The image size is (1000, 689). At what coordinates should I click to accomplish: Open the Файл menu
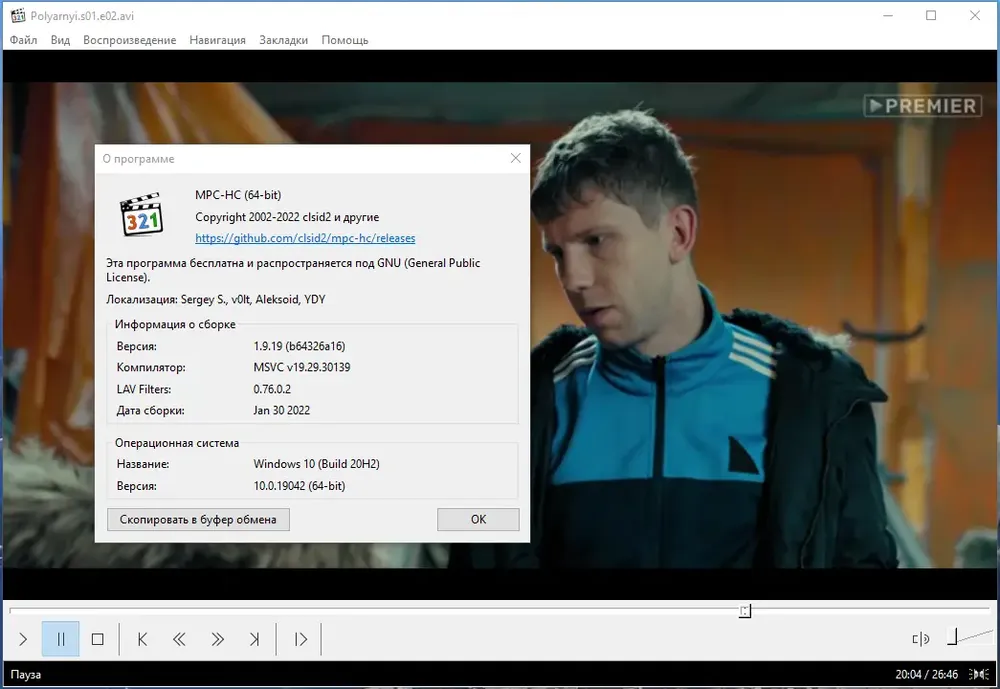pos(24,40)
